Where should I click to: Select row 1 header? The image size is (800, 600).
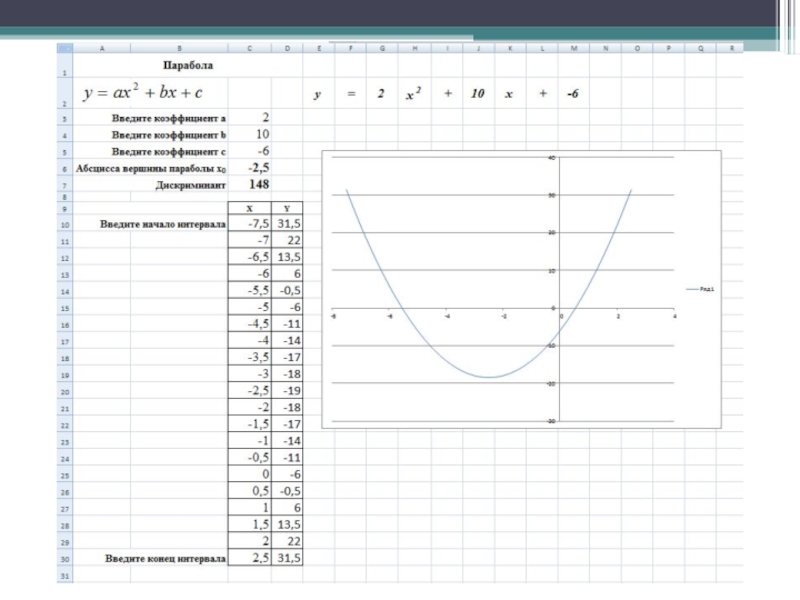(65, 65)
